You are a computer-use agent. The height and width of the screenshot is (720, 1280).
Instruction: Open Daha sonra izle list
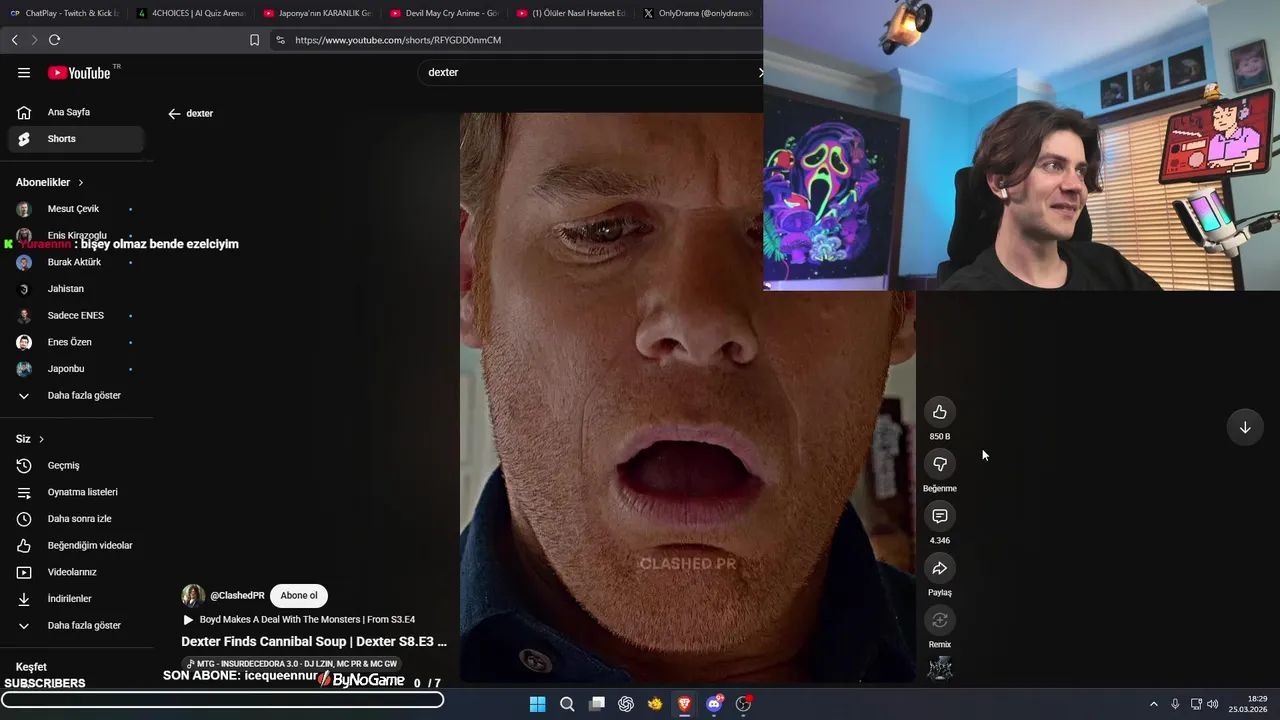[x=77, y=519]
